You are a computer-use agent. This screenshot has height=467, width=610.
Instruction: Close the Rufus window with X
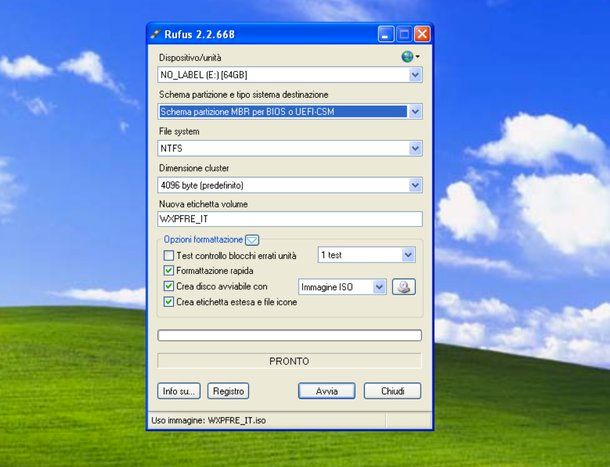[422, 34]
